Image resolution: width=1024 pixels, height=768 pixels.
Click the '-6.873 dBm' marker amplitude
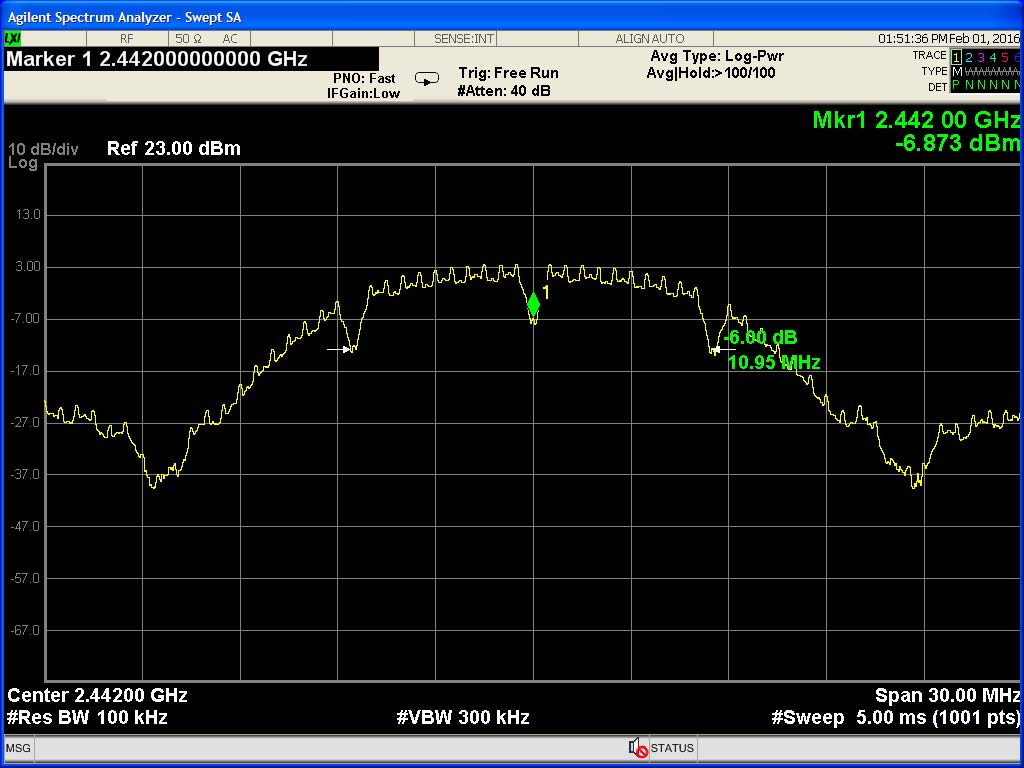tap(957, 142)
